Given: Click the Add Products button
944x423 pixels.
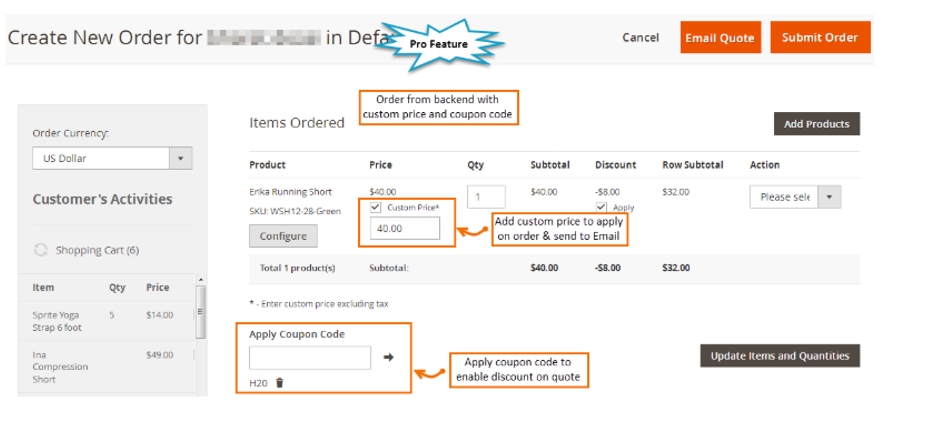Looking at the screenshot, I should pyautogui.click(x=816, y=124).
